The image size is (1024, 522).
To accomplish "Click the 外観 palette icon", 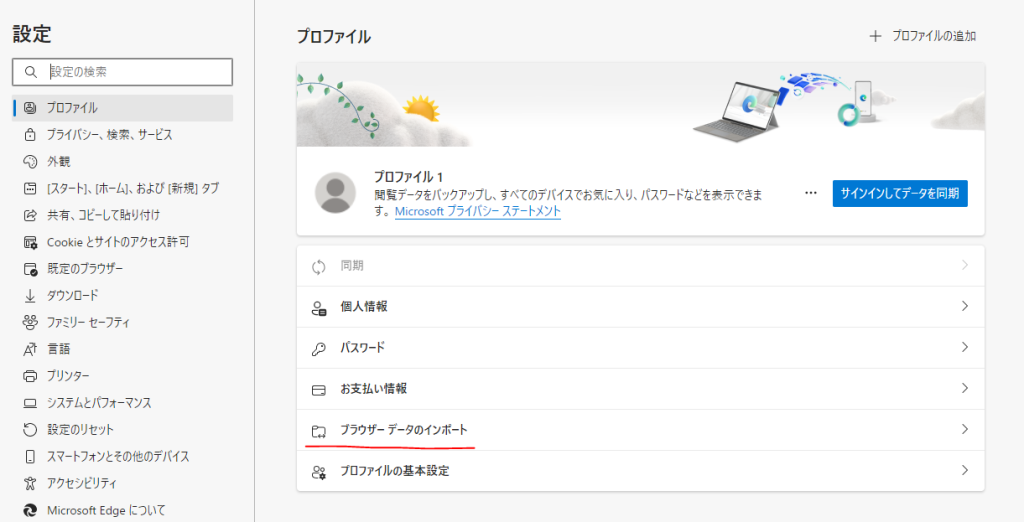I will click(30, 161).
